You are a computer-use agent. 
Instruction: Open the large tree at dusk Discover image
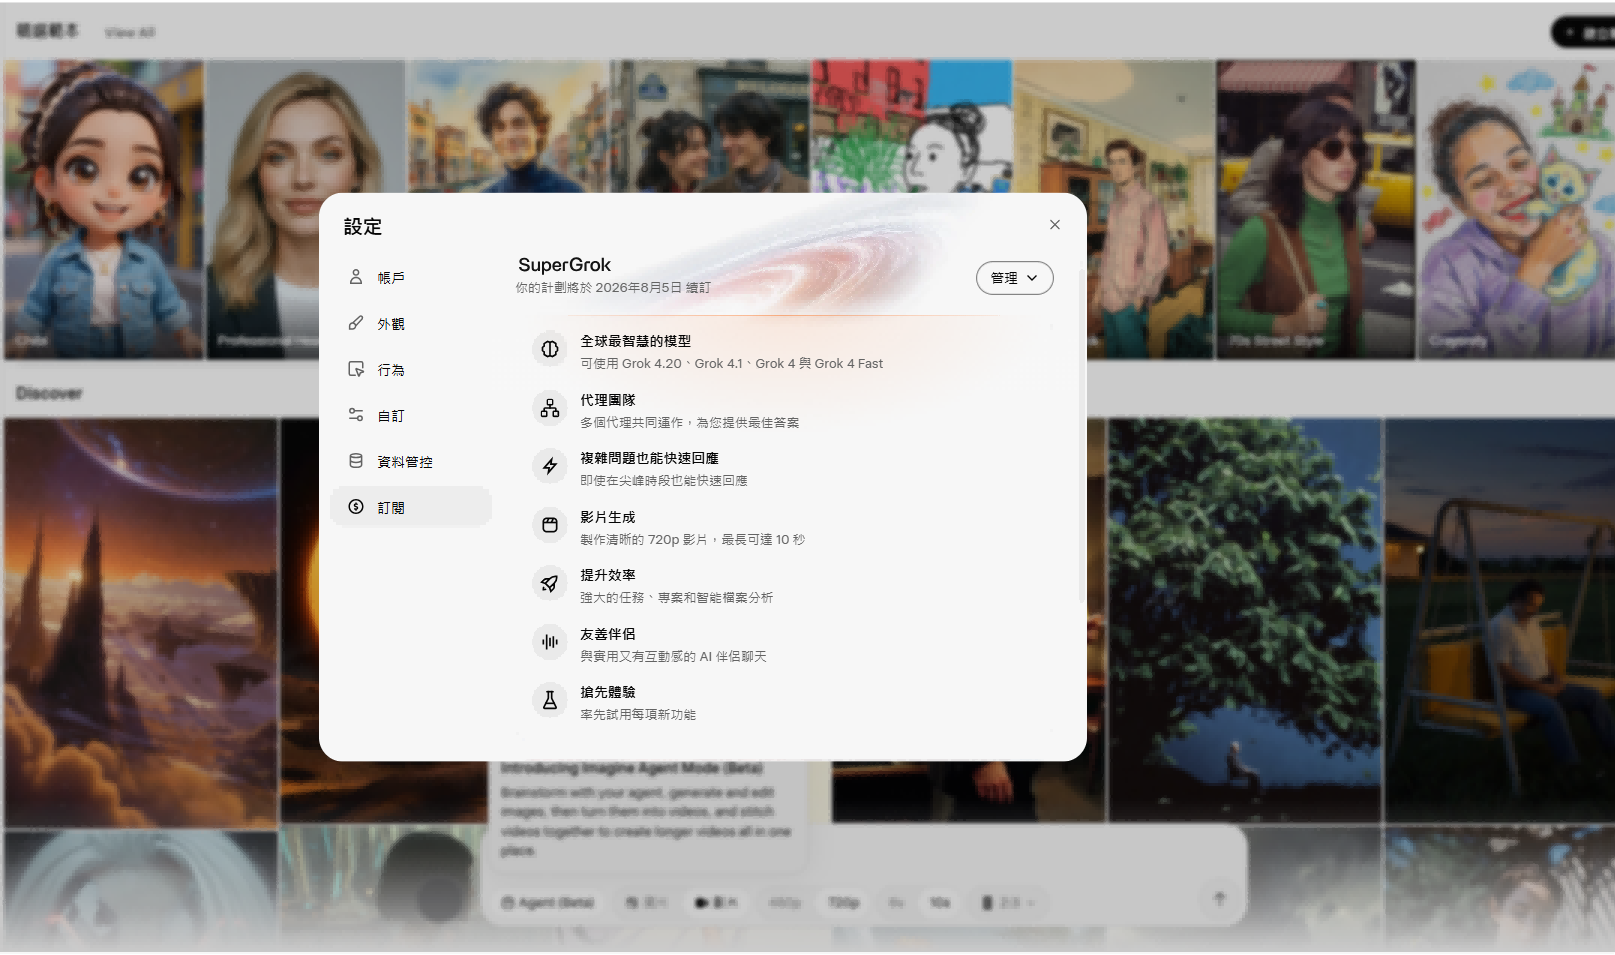(1245, 620)
